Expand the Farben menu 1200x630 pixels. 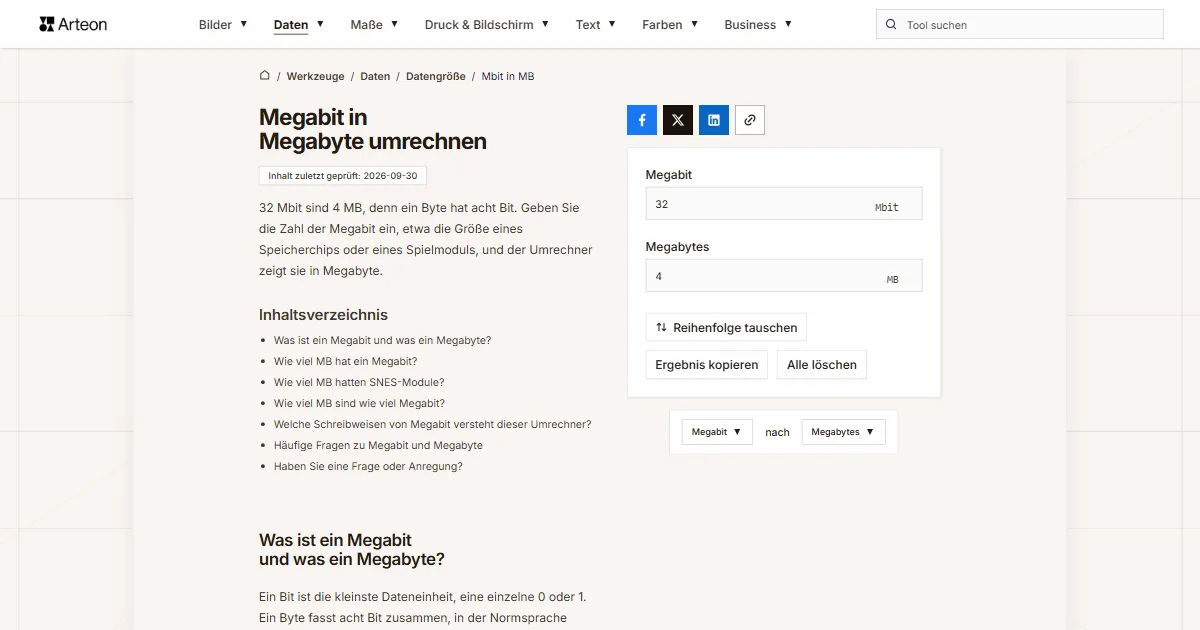pyautogui.click(x=670, y=24)
